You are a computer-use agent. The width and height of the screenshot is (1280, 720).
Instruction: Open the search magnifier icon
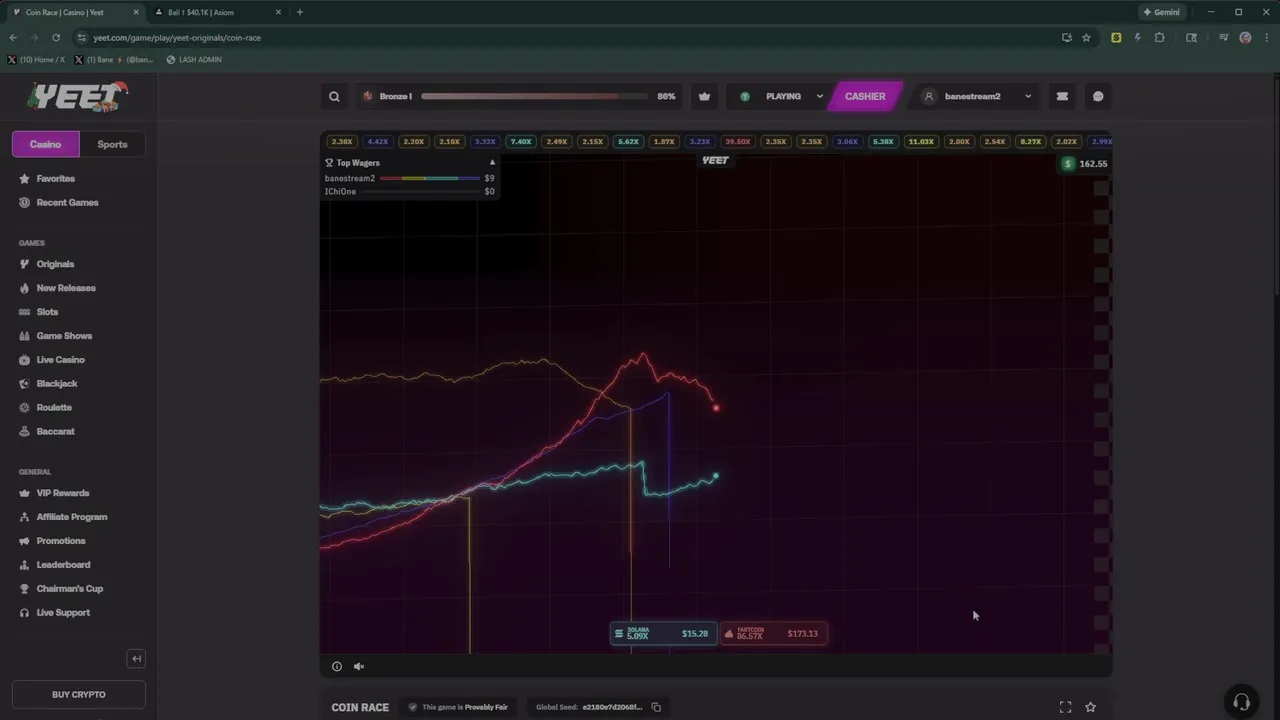click(x=334, y=97)
